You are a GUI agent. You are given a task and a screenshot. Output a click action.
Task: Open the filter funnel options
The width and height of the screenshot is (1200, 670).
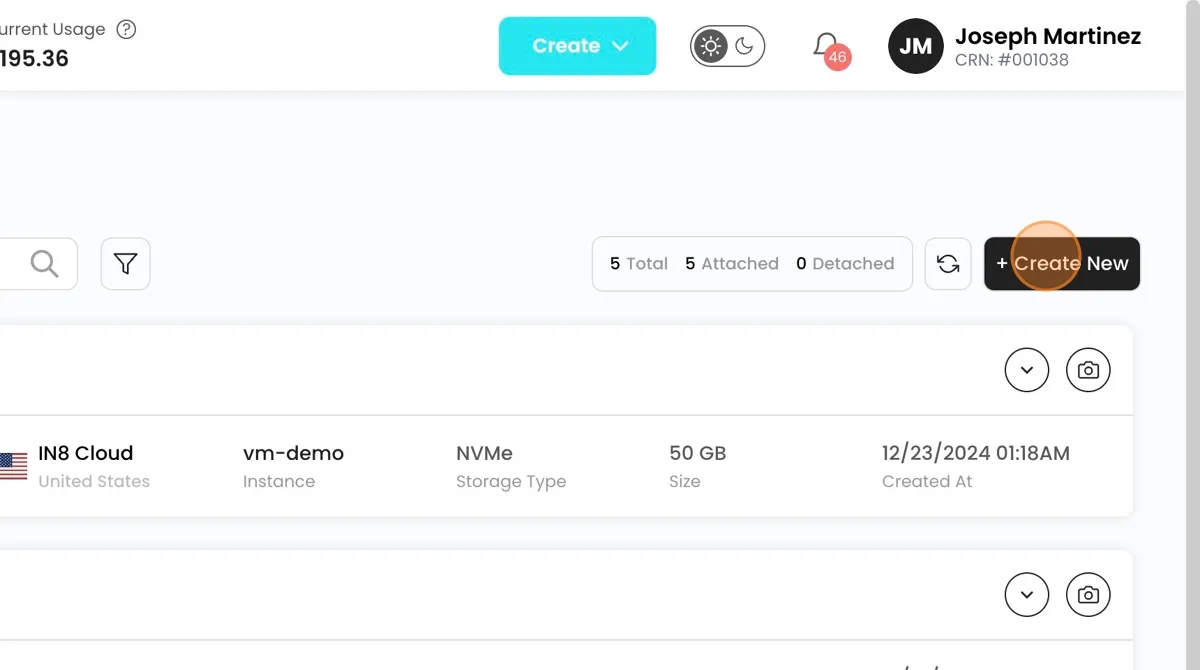(125, 264)
